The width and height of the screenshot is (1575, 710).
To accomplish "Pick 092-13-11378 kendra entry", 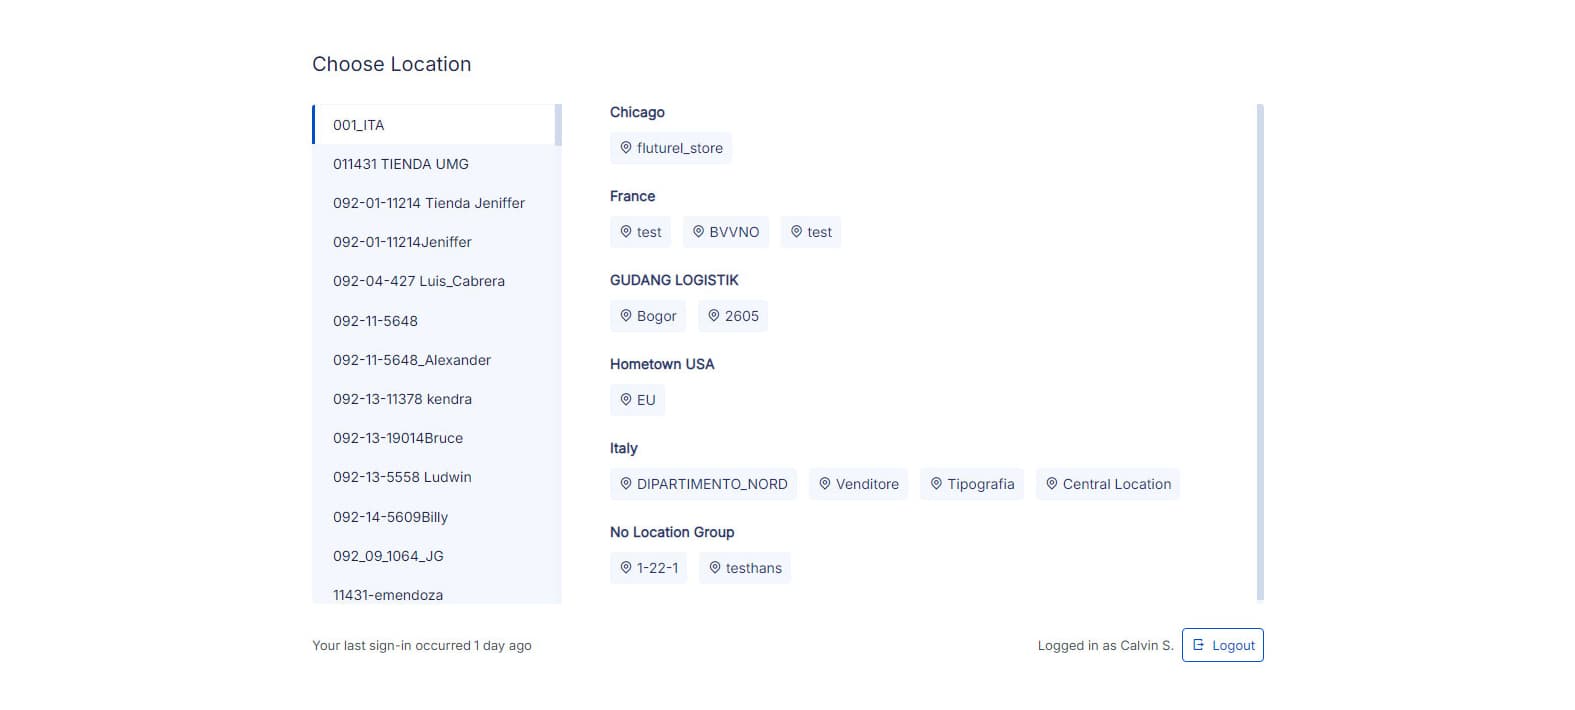I will 434,399.
